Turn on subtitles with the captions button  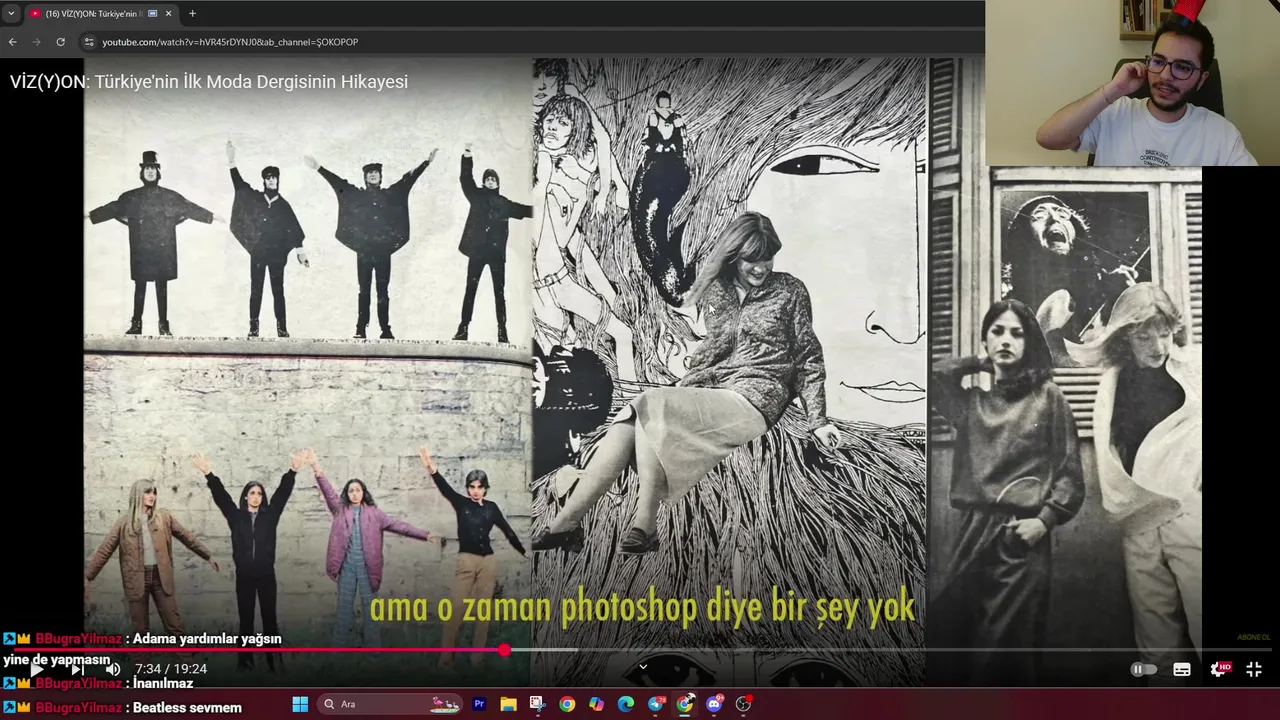pyautogui.click(x=1182, y=669)
